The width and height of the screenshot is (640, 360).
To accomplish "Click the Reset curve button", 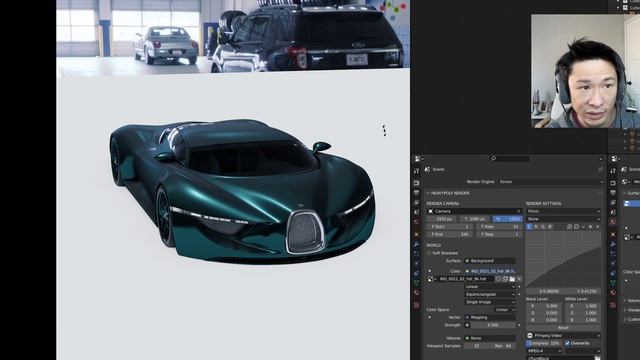I will pos(563,328).
